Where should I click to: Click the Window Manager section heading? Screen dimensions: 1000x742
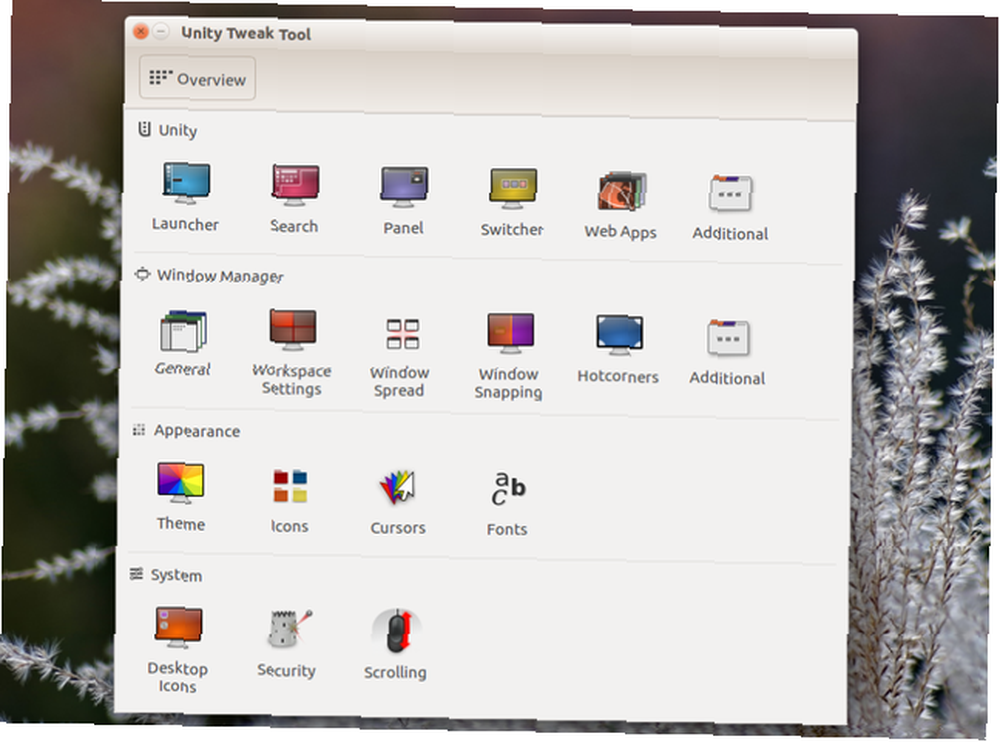210,276
